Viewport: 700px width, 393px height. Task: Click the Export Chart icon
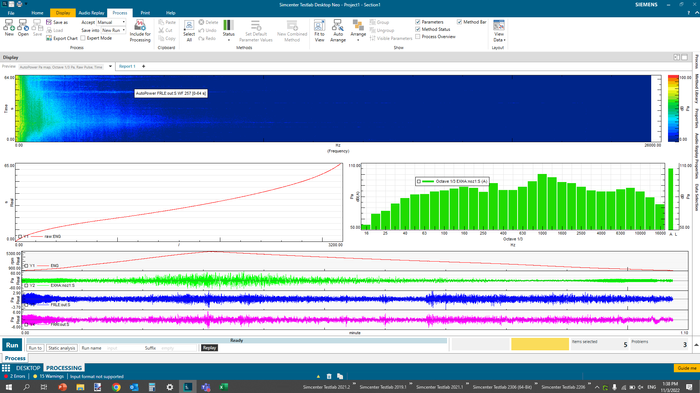coord(49,38)
